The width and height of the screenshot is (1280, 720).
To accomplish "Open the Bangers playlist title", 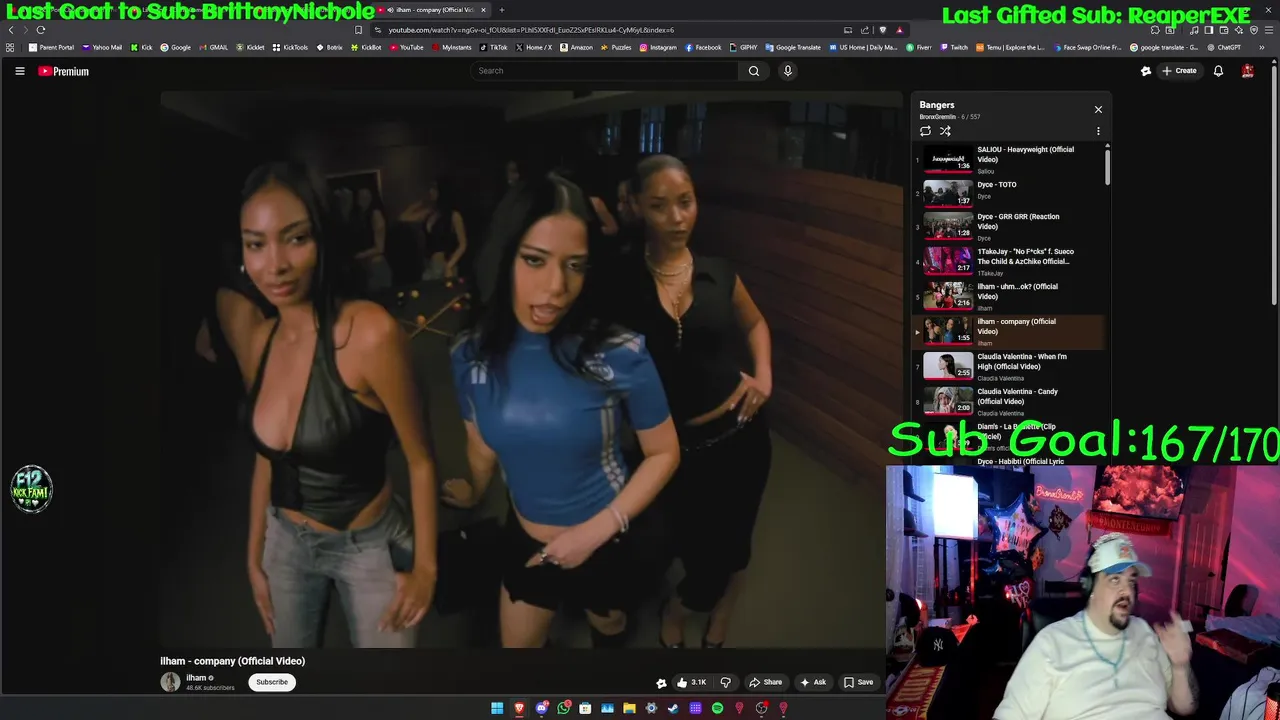I will click(x=937, y=105).
